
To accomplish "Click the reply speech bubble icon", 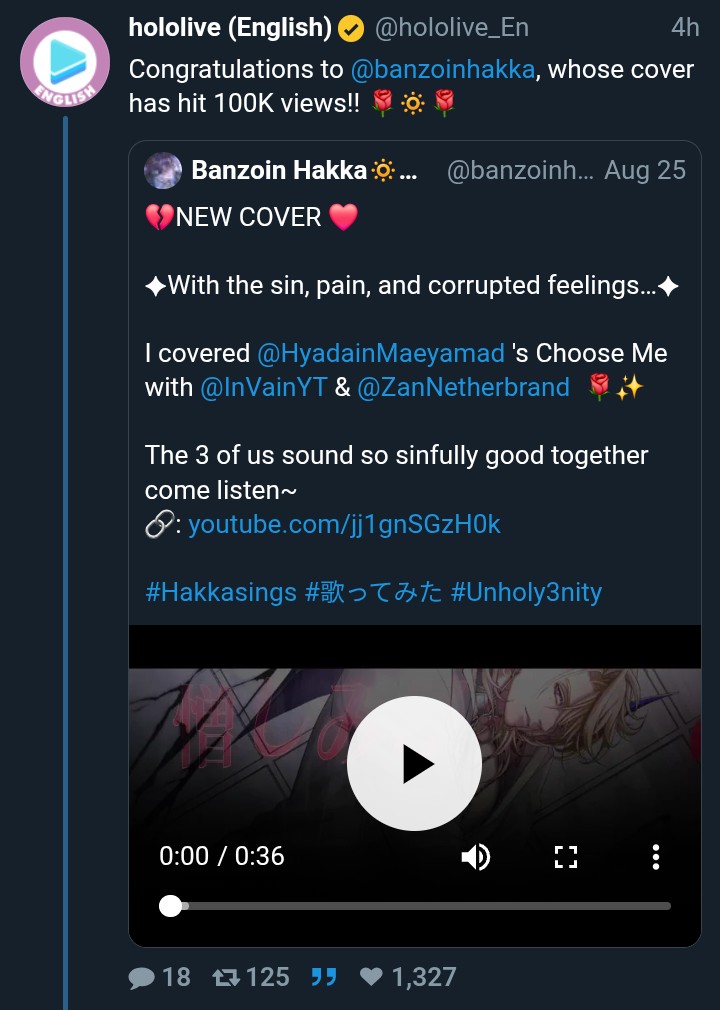I will (143, 977).
